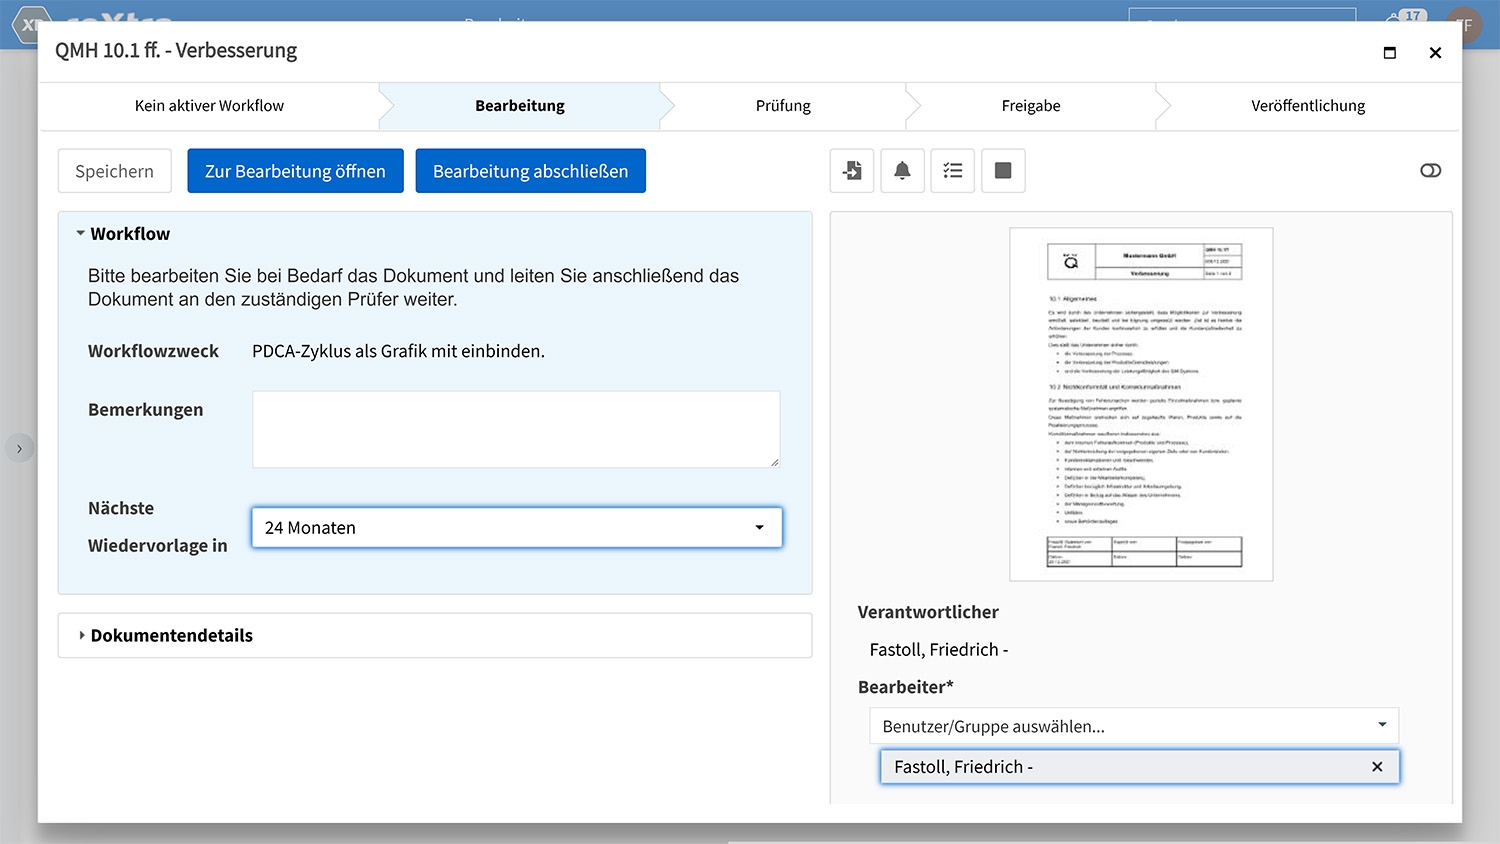Click the square stop icon button
Viewport: 1500px width, 844px height.
[x=1003, y=171]
